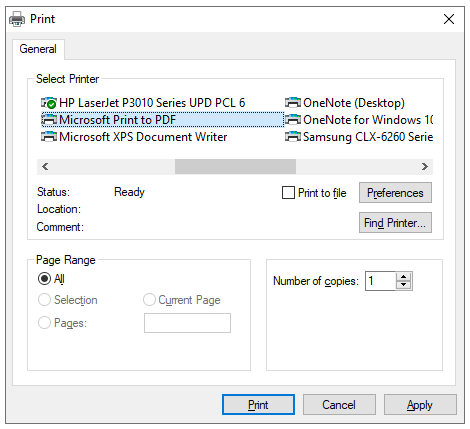Click the printer list left scroll arrow
Viewport: 470px width, 429px height.
pos(45,166)
